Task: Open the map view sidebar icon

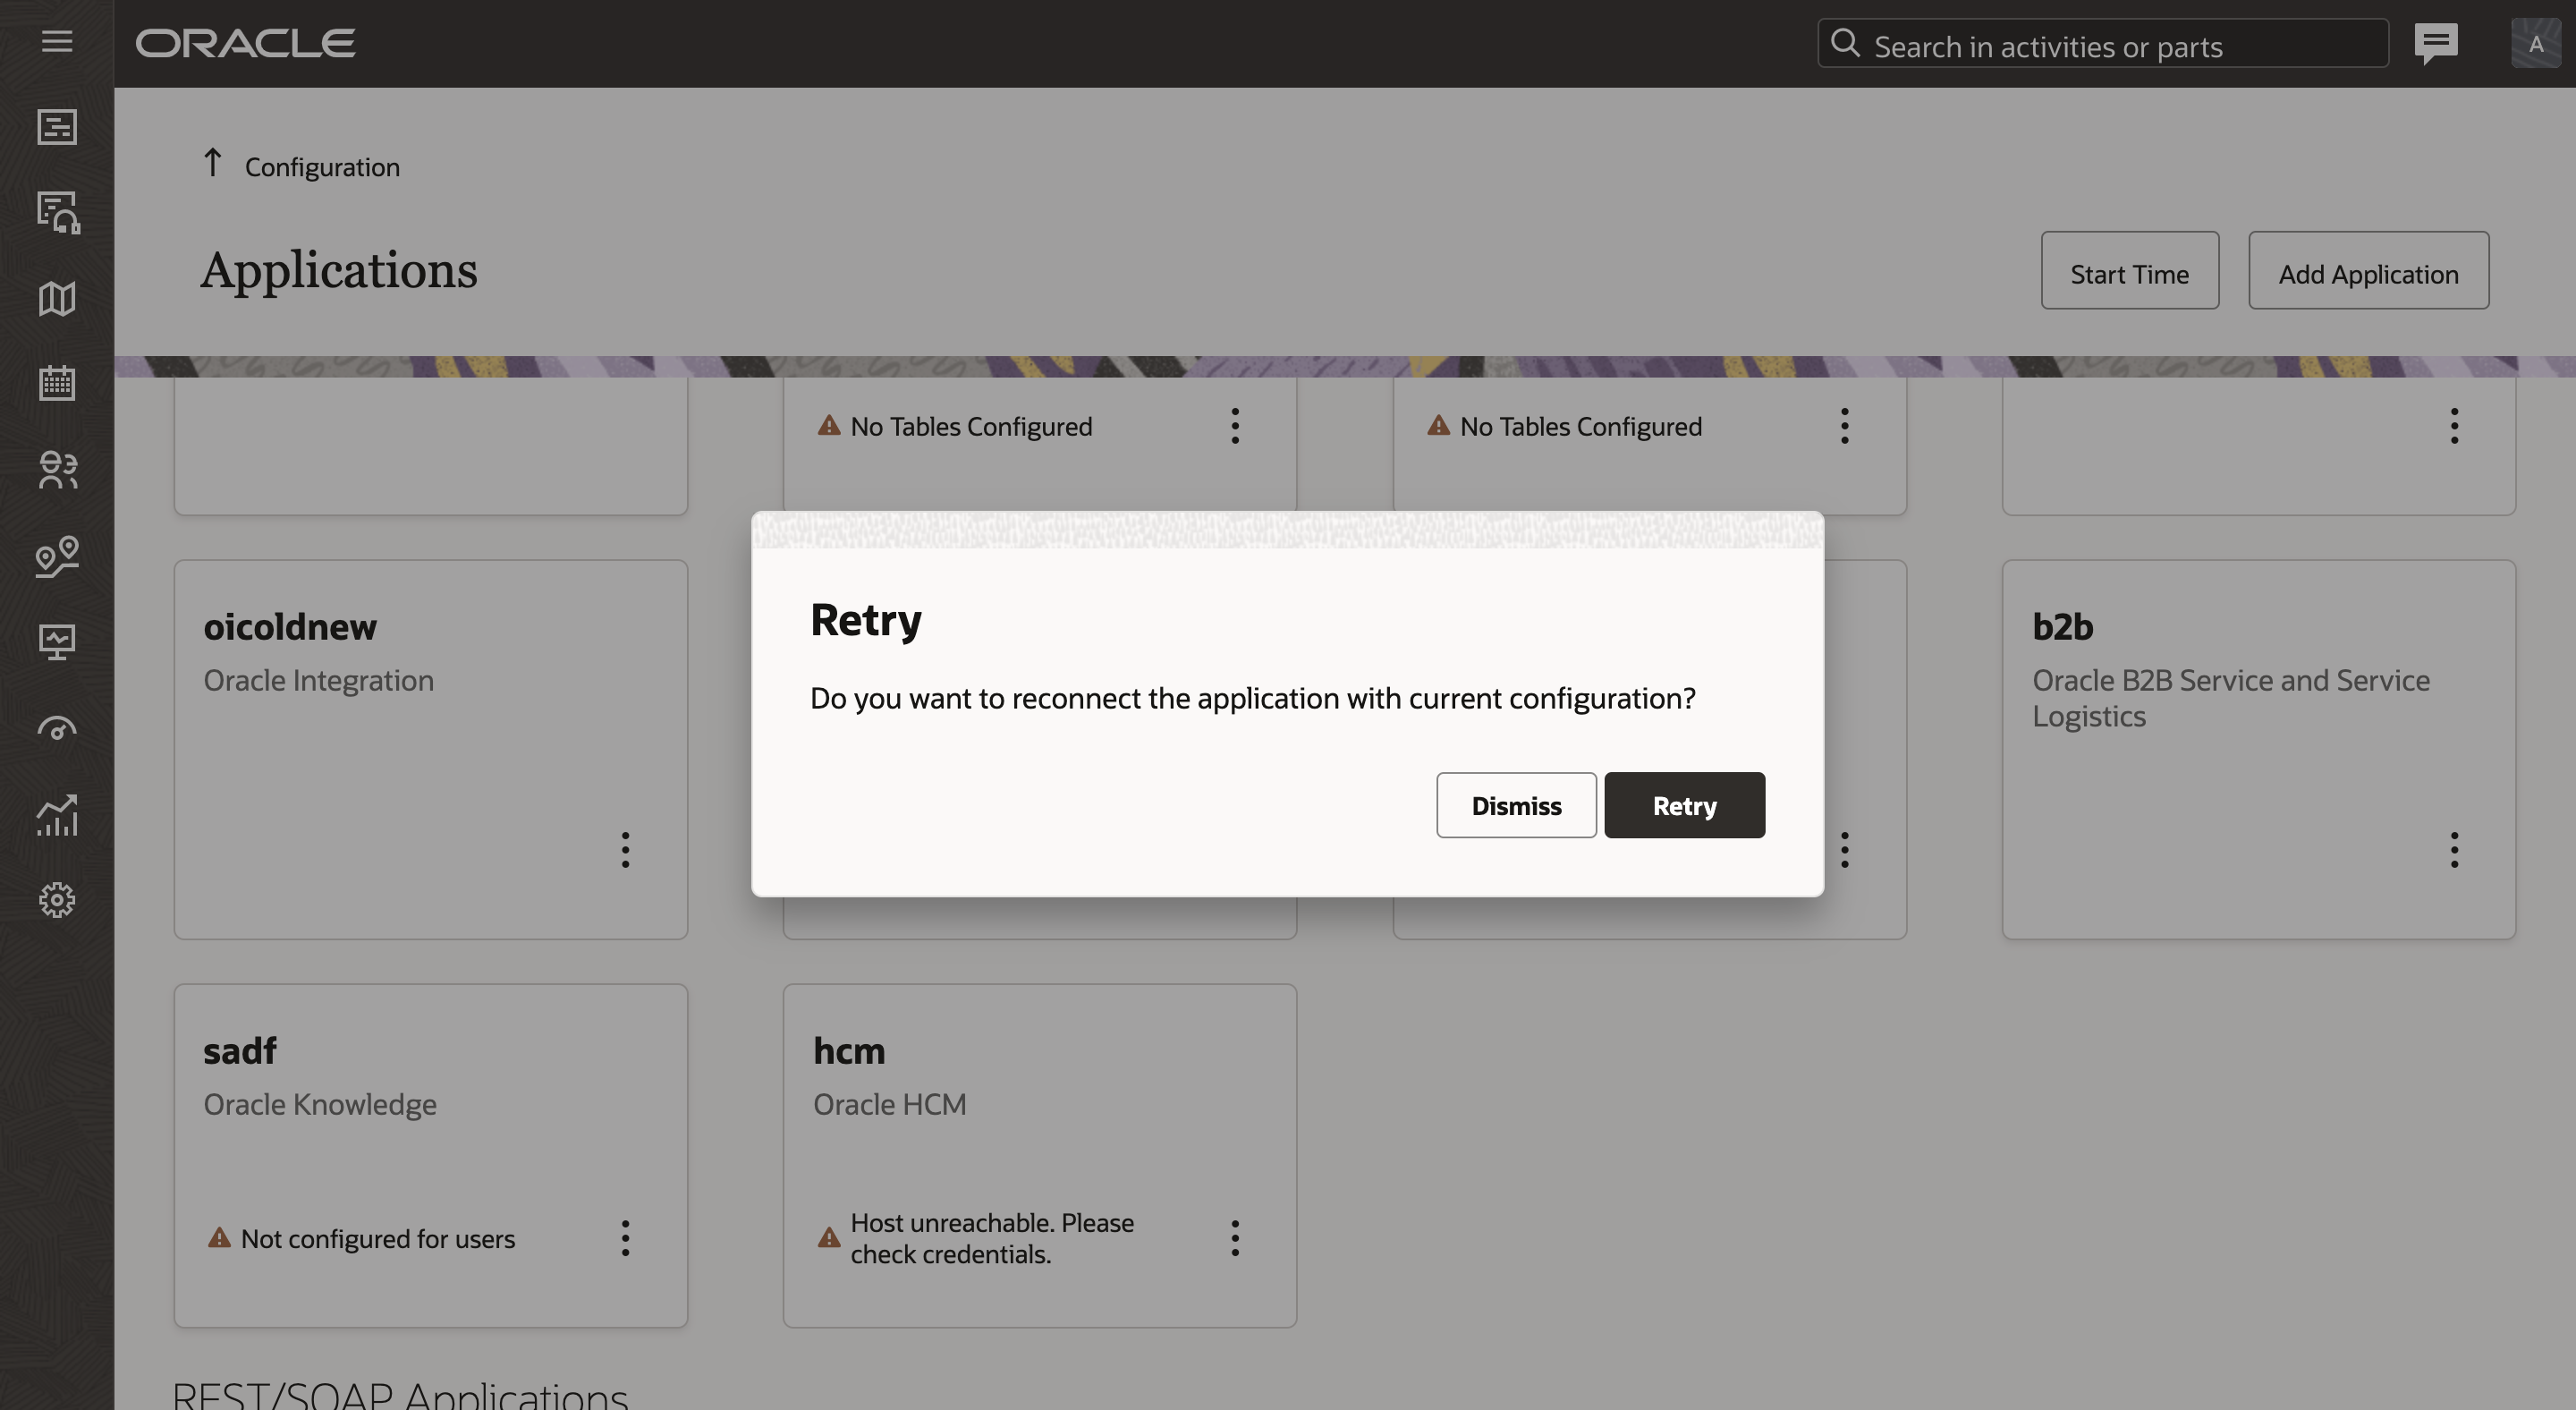Action: tap(57, 299)
